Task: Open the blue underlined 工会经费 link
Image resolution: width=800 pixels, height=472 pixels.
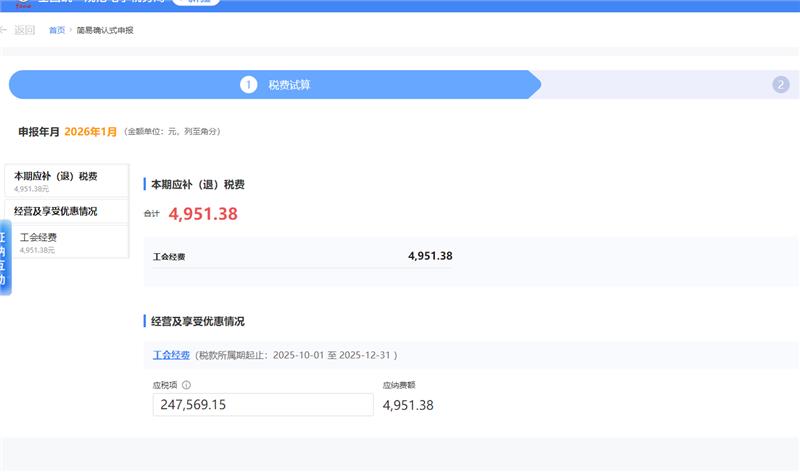Action: click(170, 355)
